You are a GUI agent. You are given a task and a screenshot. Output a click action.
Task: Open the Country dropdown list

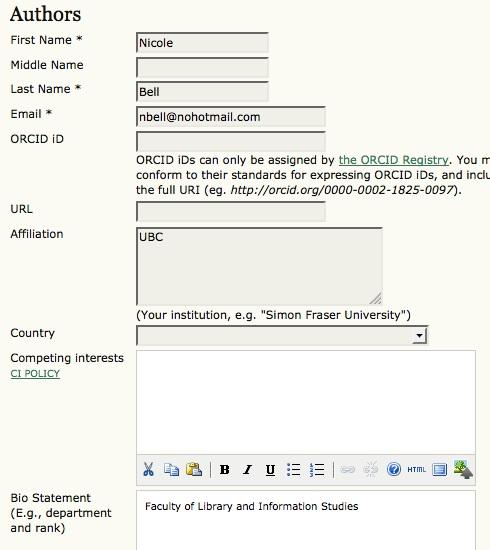pyautogui.click(x=282, y=335)
